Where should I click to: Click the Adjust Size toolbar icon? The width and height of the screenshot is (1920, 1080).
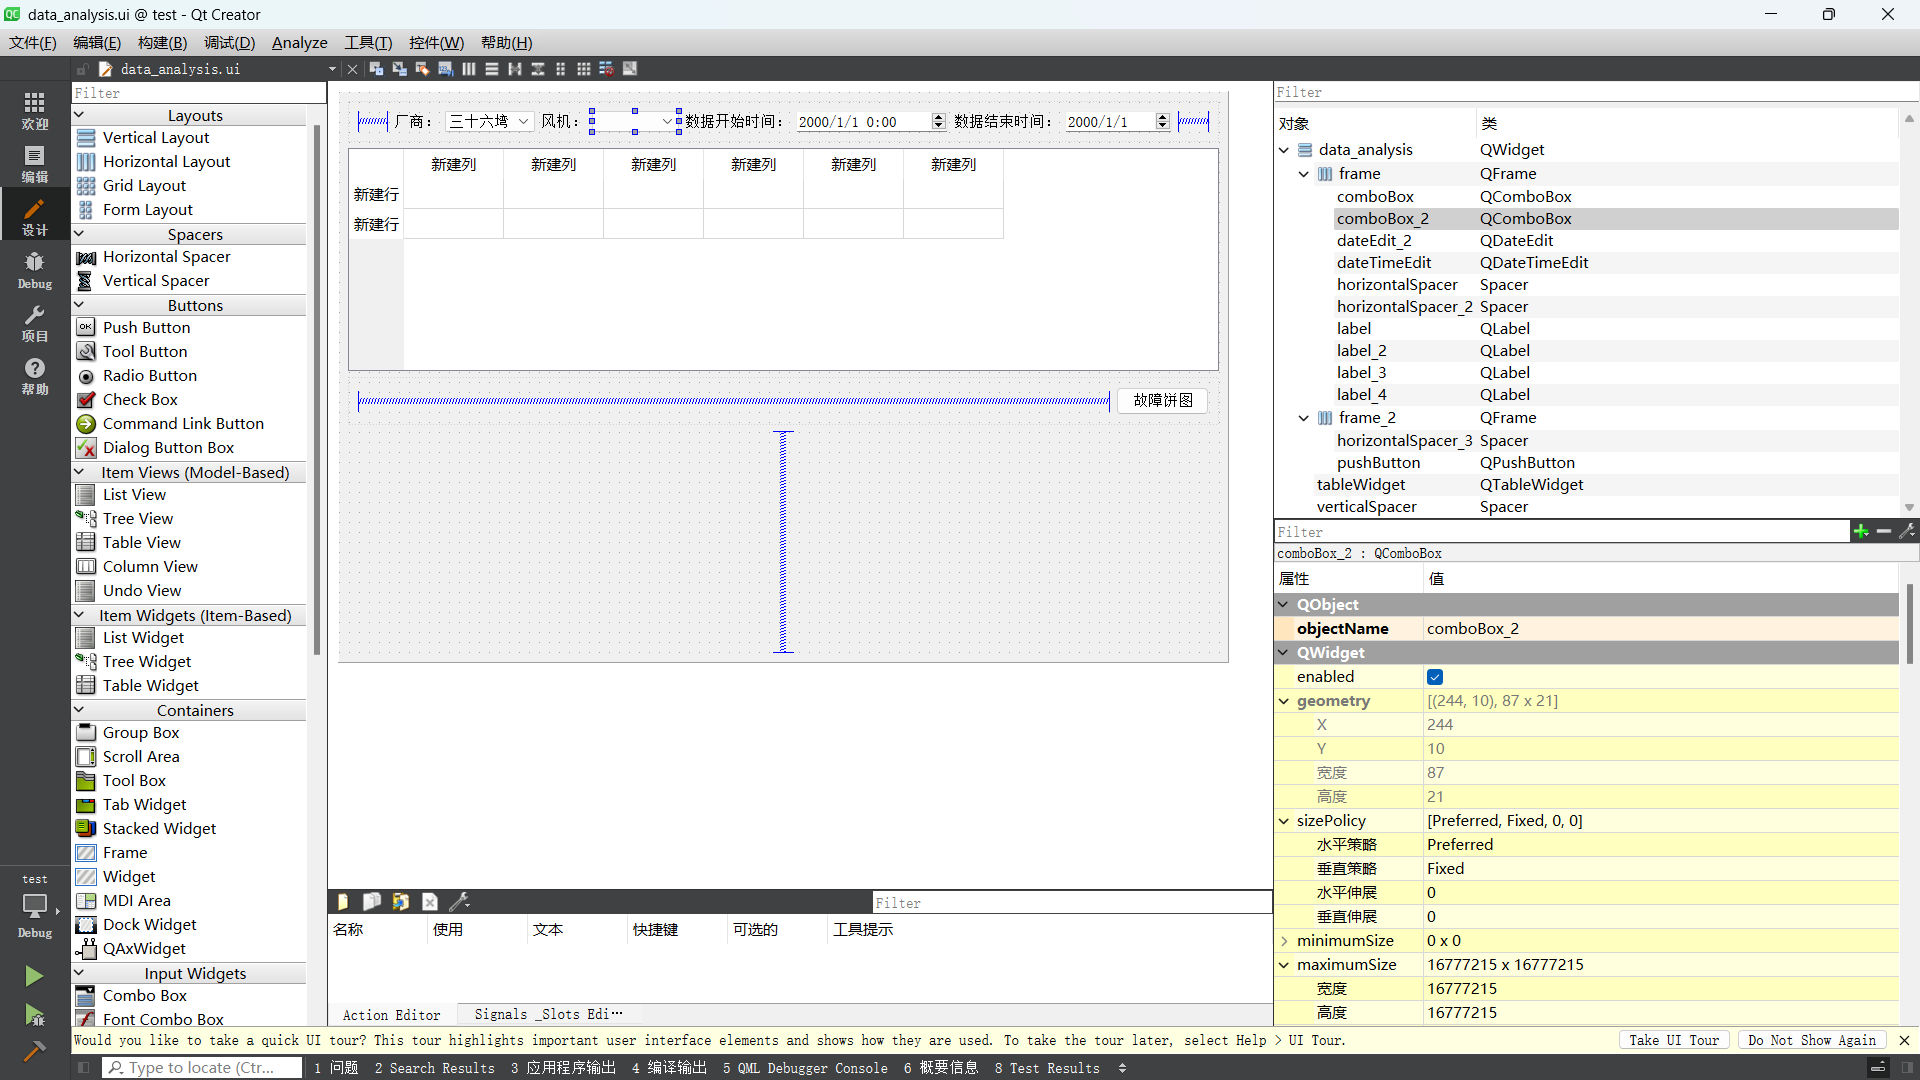(629, 69)
